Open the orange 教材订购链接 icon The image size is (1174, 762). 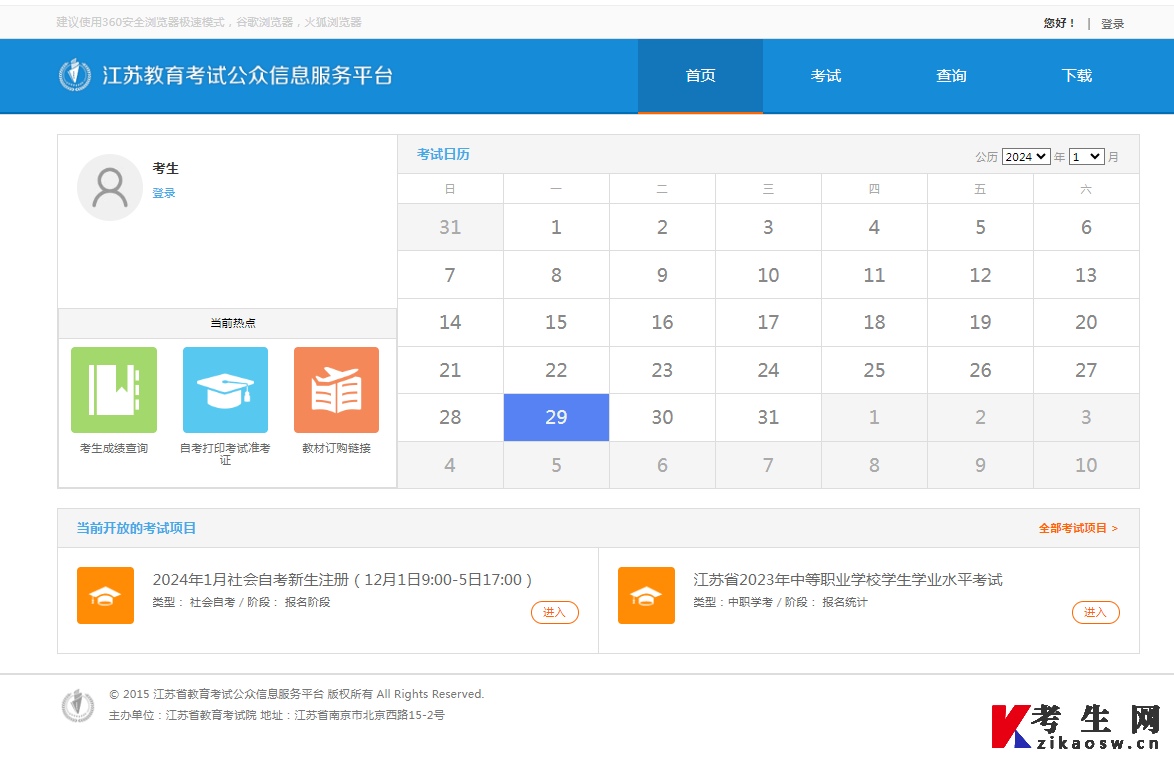(336, 390)
